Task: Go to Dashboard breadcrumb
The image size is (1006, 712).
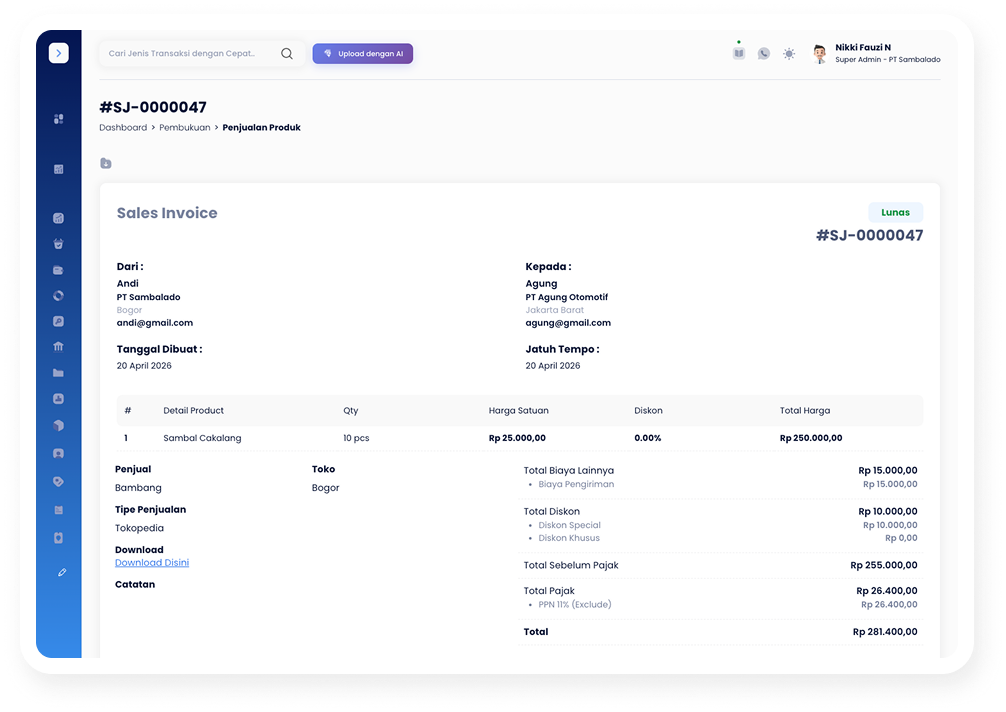Action: 123,128
